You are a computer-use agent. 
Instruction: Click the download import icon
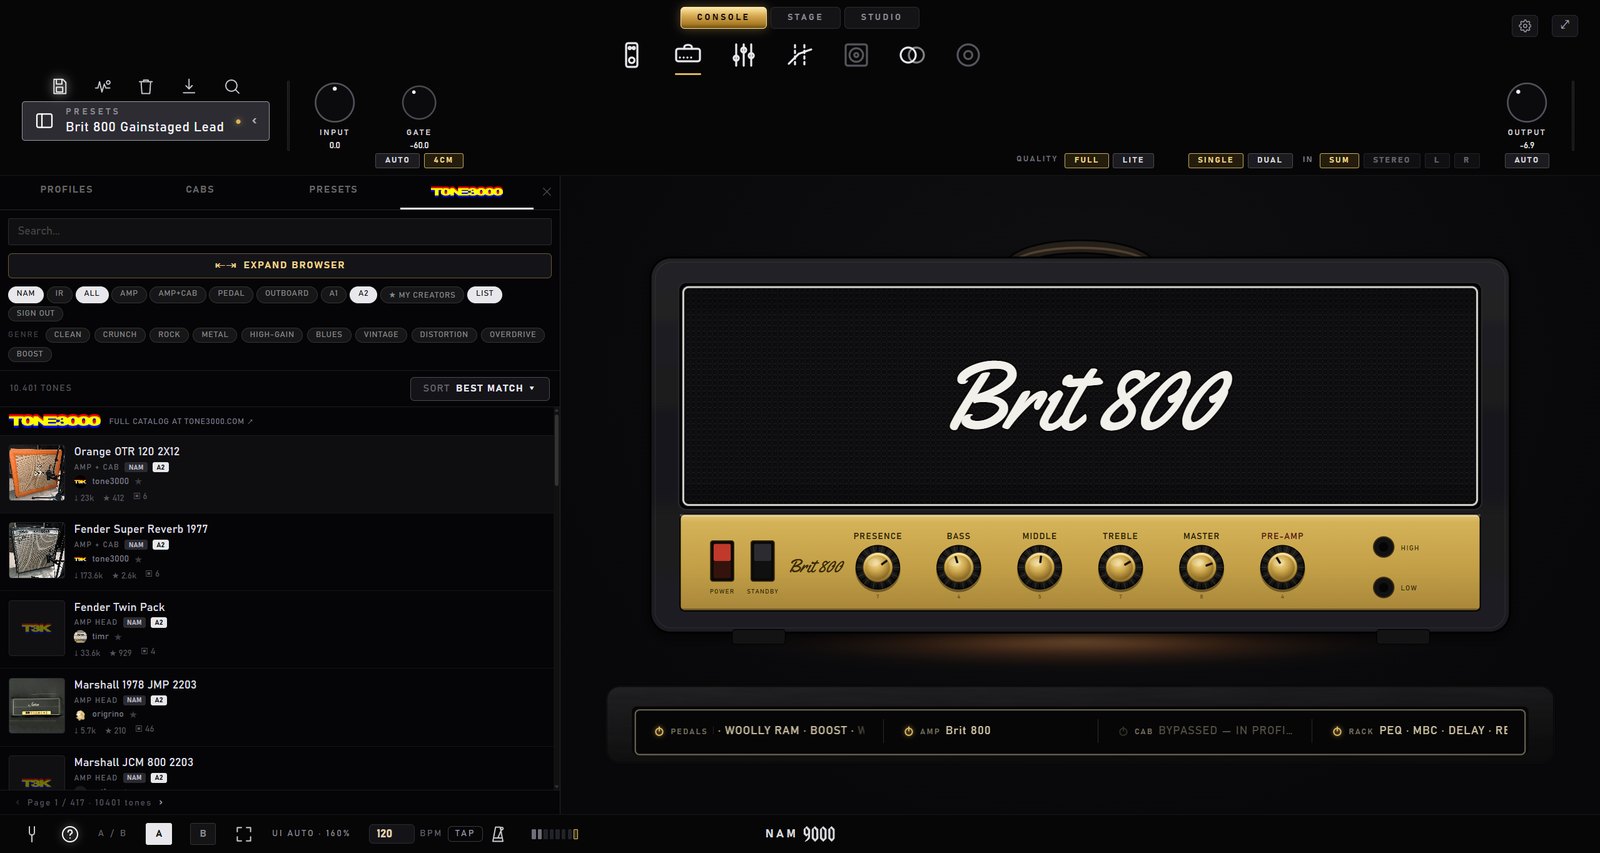189,87
